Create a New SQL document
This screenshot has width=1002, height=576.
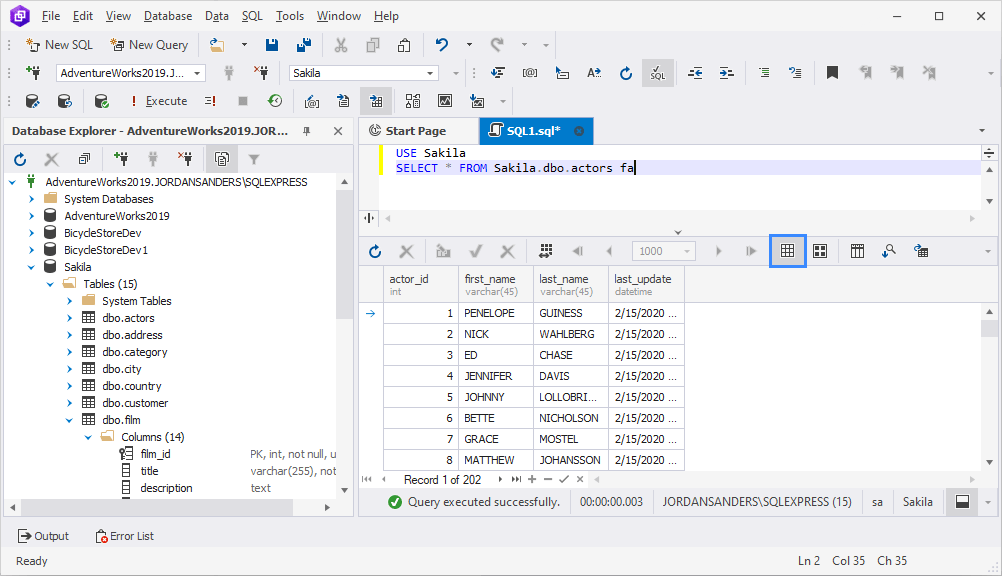59,44
